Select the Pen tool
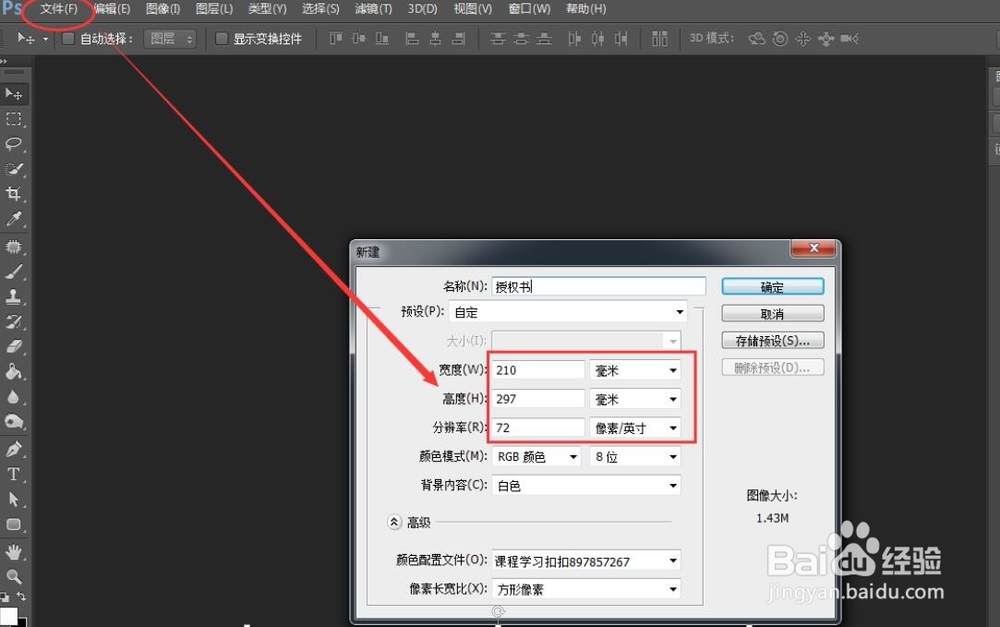 point(13,449)
